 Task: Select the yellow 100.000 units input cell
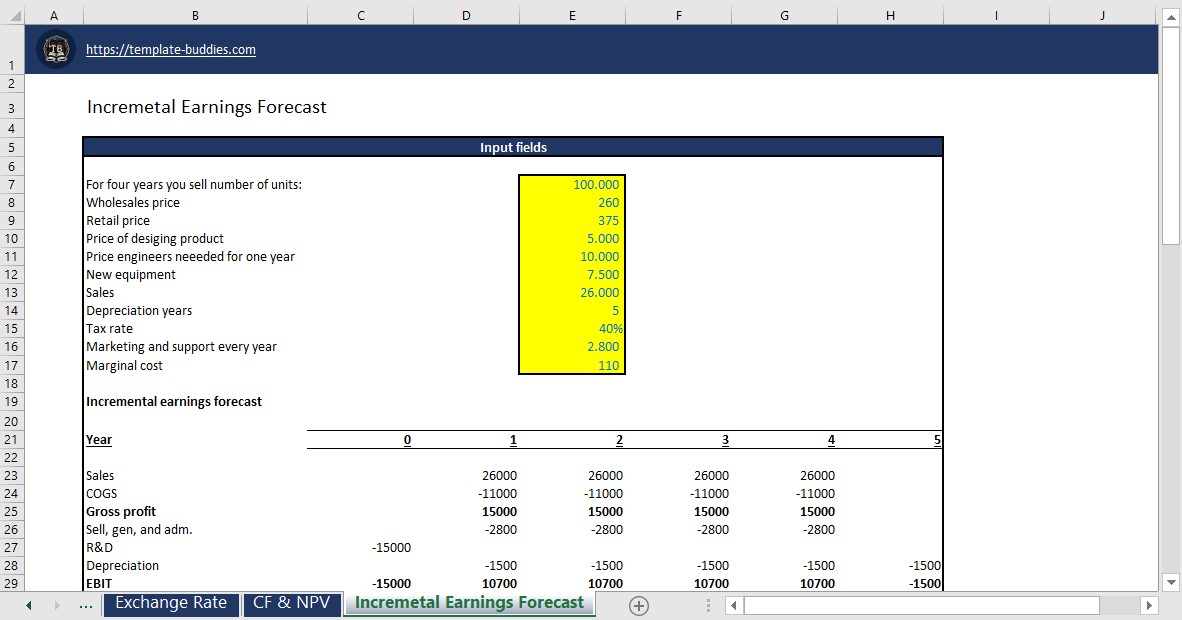[571, 184]
